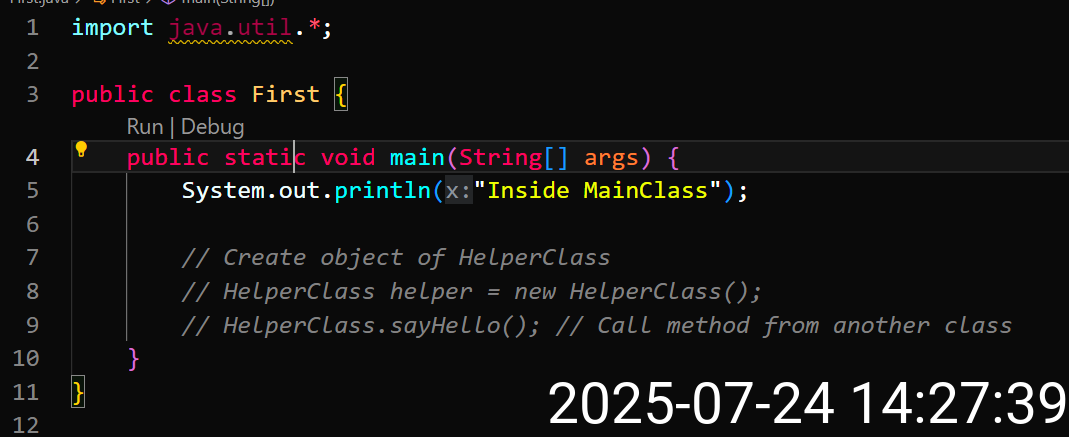Viewport: 1069px width, 437px height.
Task: Place cursor in "Inside MainClass" string
Action: coord(598,190)
